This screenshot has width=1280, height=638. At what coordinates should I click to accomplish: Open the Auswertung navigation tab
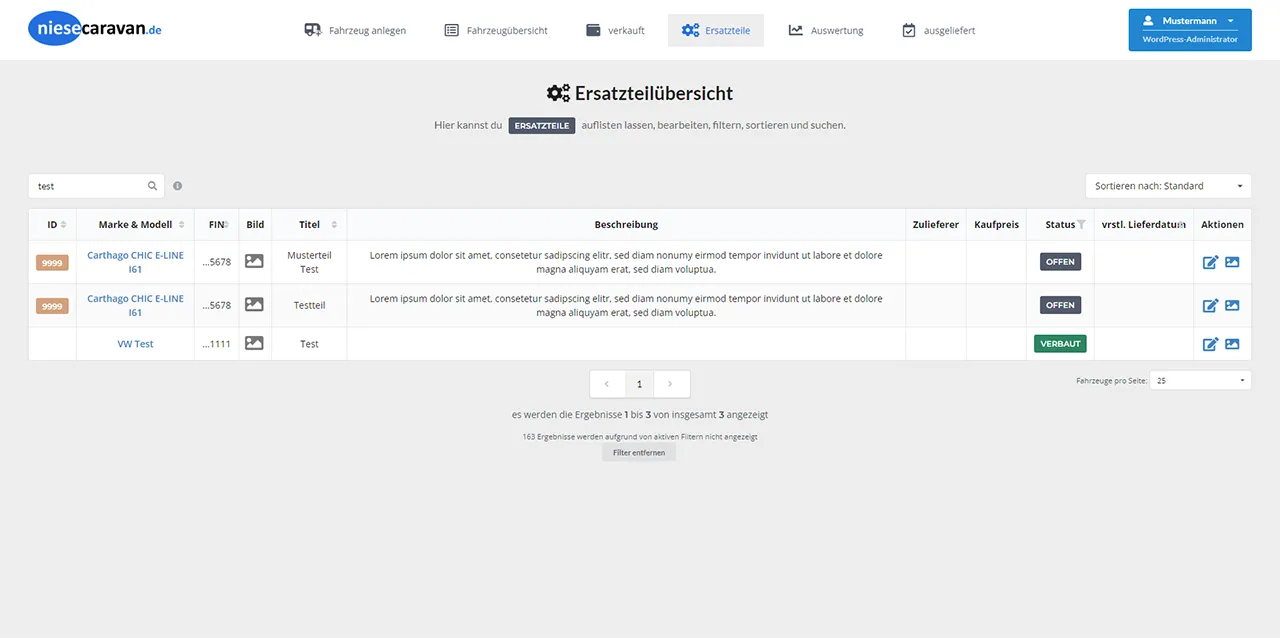click(825, 30)
